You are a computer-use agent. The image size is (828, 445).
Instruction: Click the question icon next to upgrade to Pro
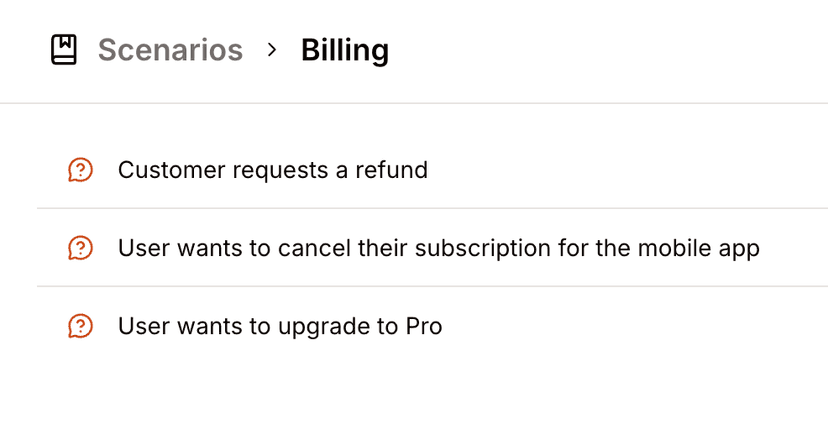click(x=80, y=326)
